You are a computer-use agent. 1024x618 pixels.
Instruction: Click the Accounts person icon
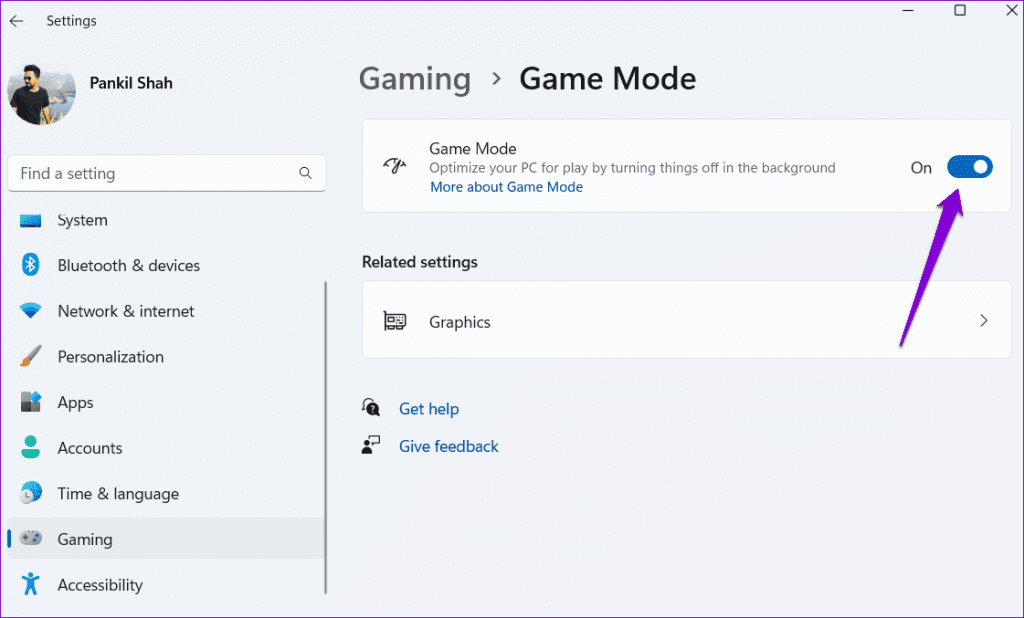point(31,448)
